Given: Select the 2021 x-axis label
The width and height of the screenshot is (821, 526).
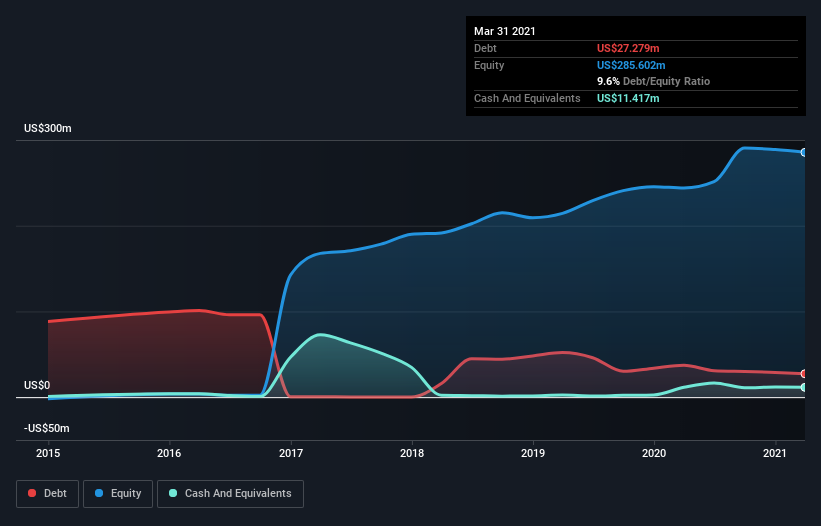Looking at the screenshot, I should click(x=775, y=453).
